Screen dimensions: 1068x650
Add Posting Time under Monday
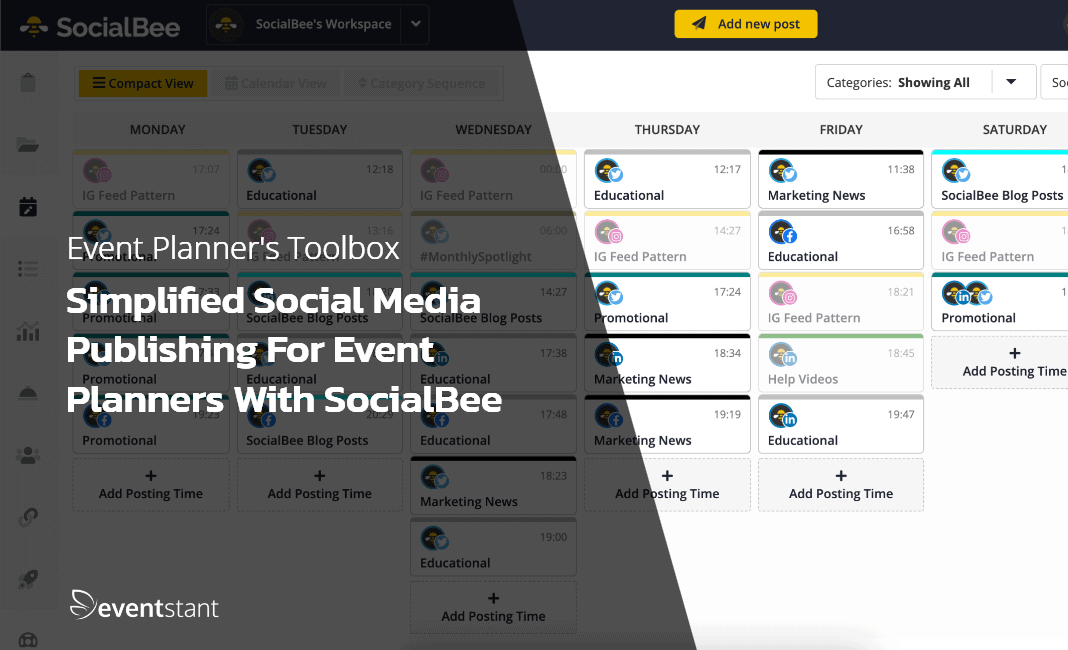[151, 484]
